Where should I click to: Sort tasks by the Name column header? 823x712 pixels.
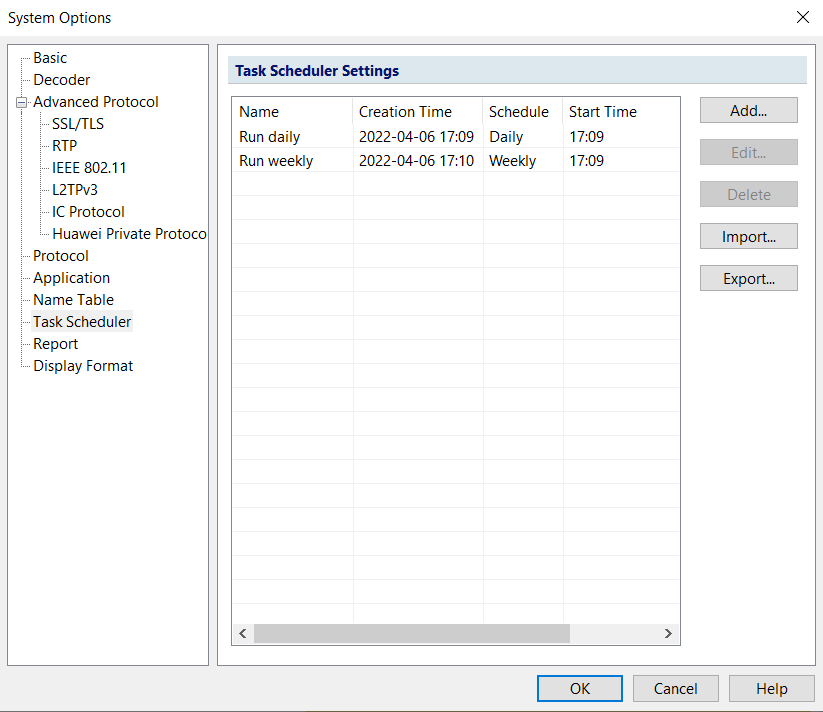292,112
